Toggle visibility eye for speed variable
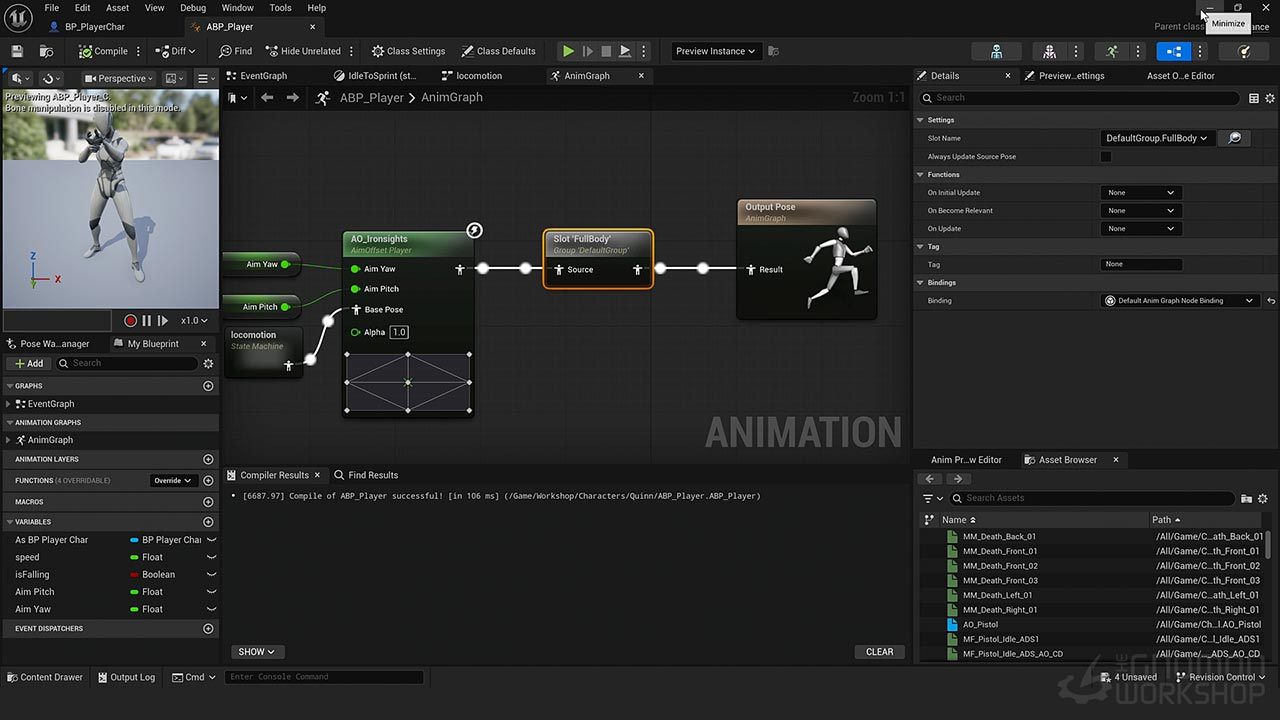The width and height of the screenshot is (1280, 720). click(x=211, y=557)
